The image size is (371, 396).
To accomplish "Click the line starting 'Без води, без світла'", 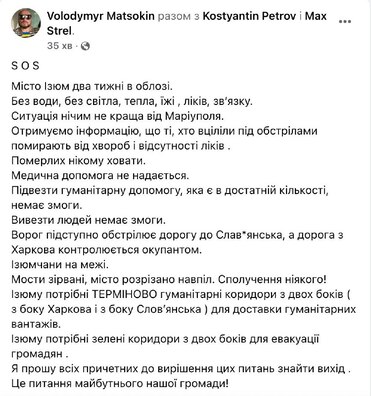I will [x=132, y=101].
